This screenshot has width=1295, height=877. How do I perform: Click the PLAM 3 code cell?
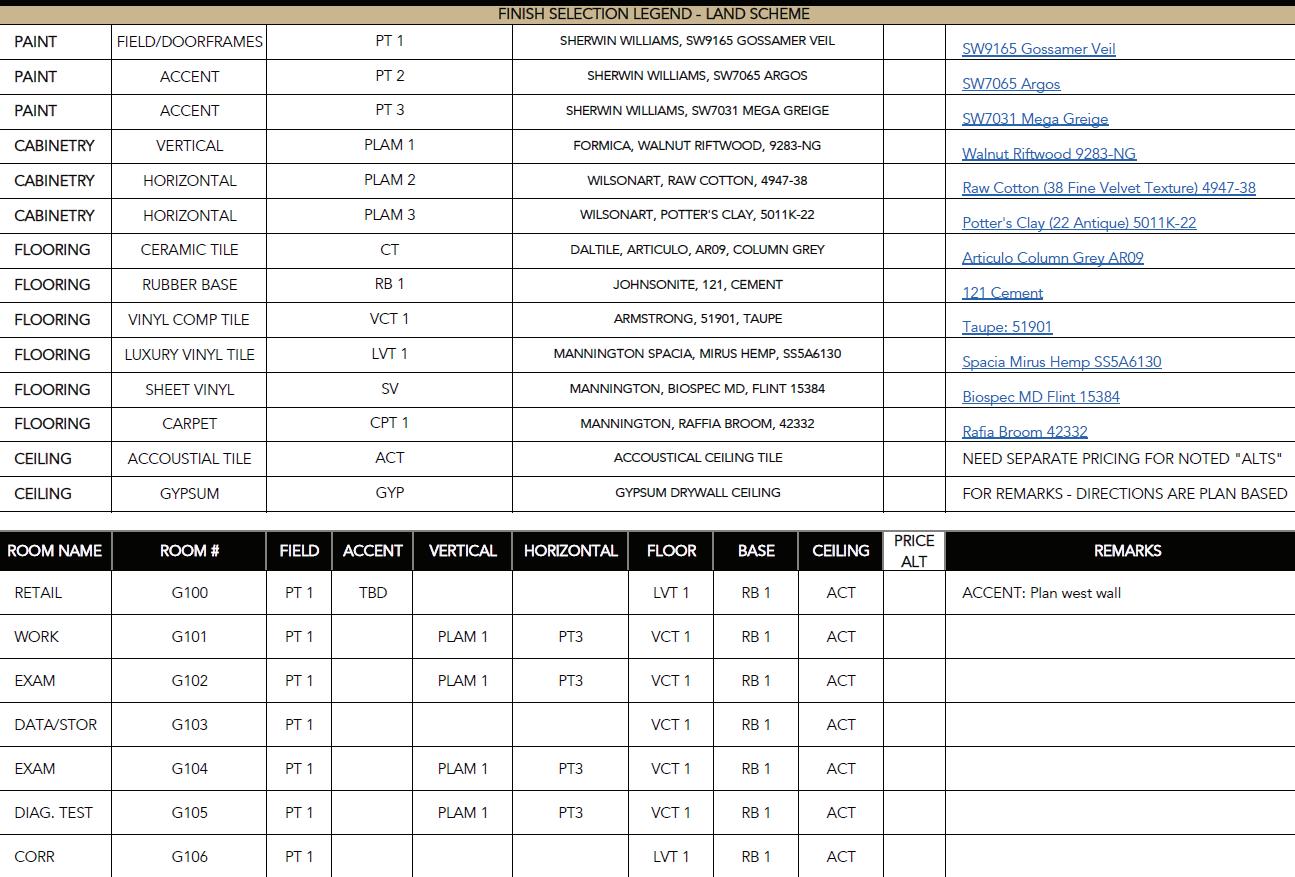(389, 215)
